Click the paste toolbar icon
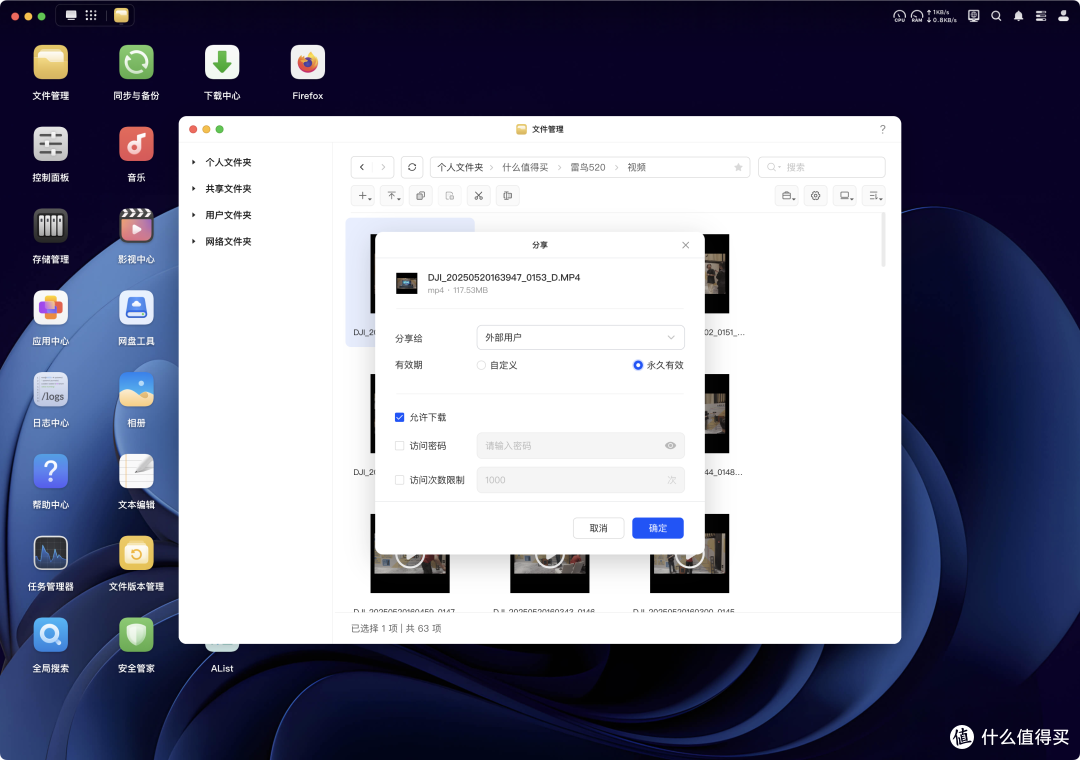Viewport: 1080px width, 760px height. (x=450, y=196)
